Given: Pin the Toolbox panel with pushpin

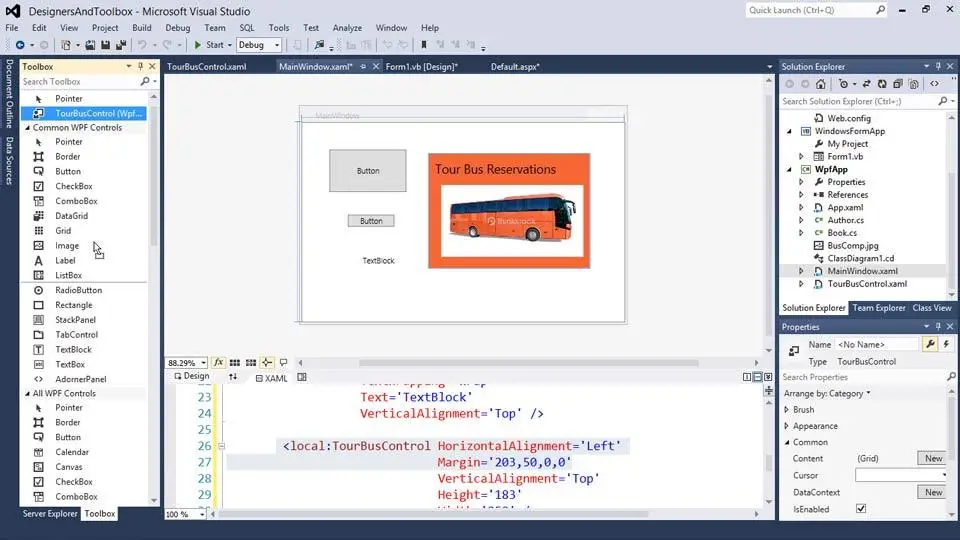Looking at the screenshot, I should (x=140, y=66).
